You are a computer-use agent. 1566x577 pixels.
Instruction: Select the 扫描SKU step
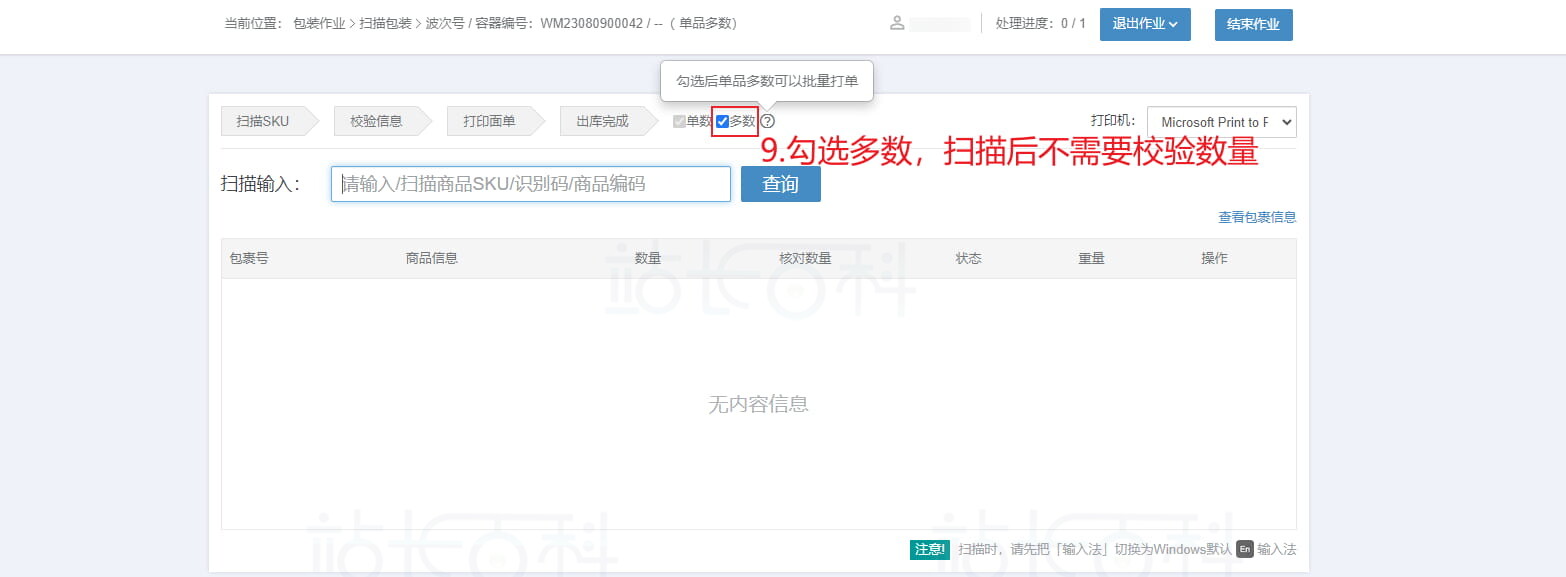click(263, 121)
